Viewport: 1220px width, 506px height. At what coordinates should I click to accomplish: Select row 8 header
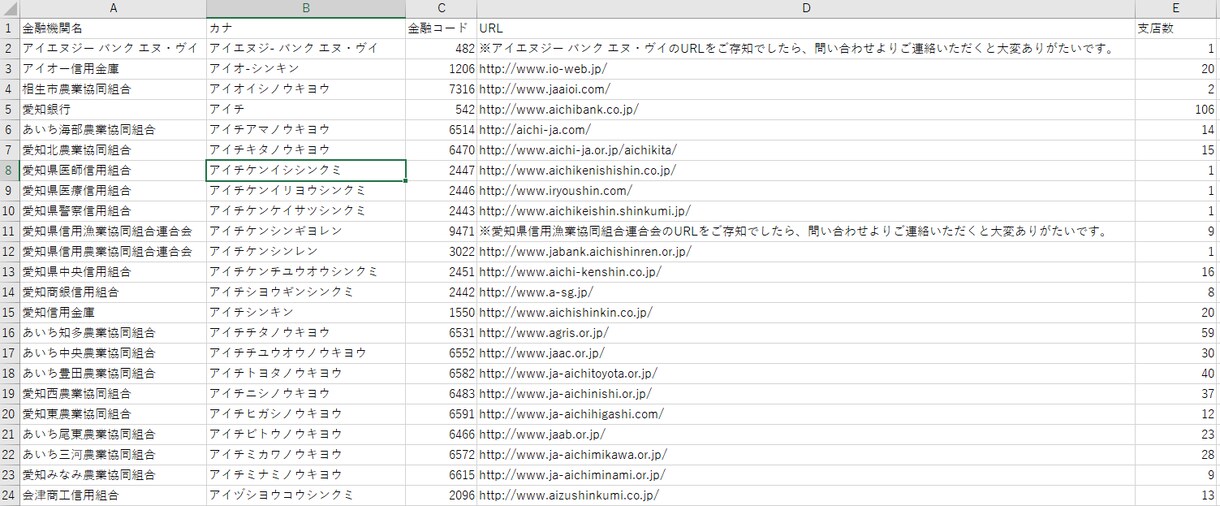pos(9,170)
